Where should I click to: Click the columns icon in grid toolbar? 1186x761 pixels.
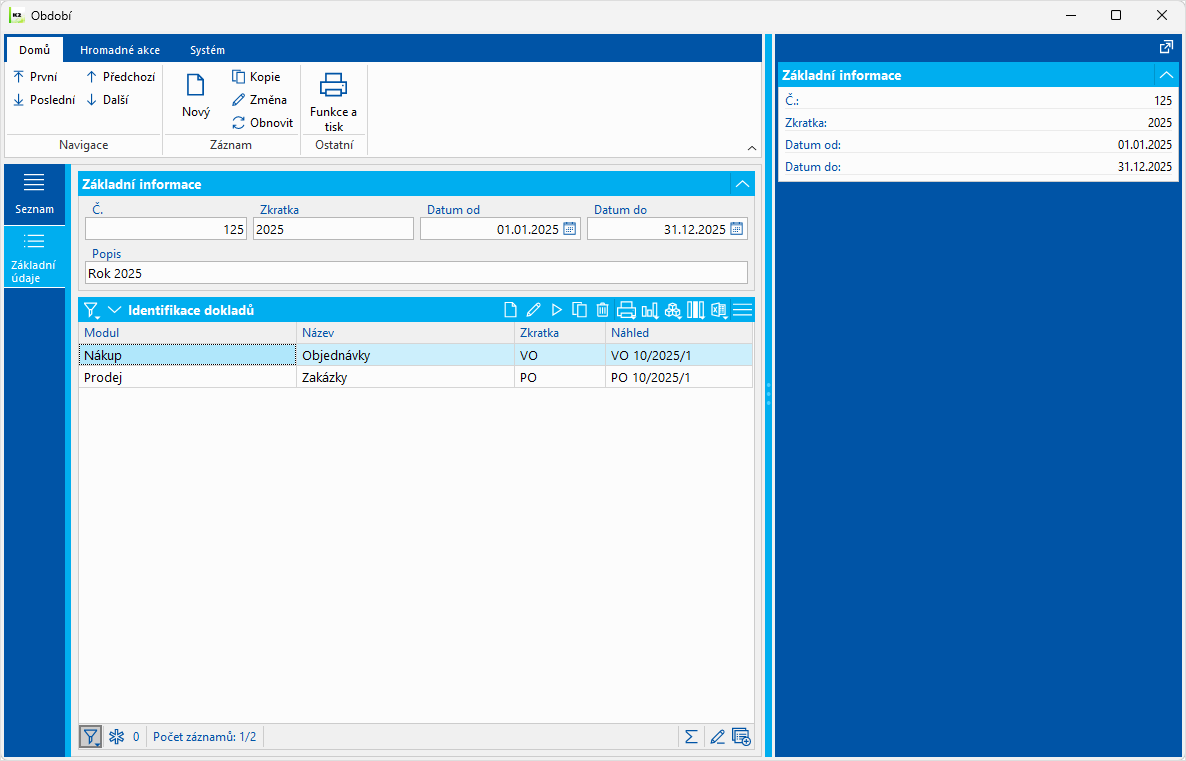(x=695, y=310)
